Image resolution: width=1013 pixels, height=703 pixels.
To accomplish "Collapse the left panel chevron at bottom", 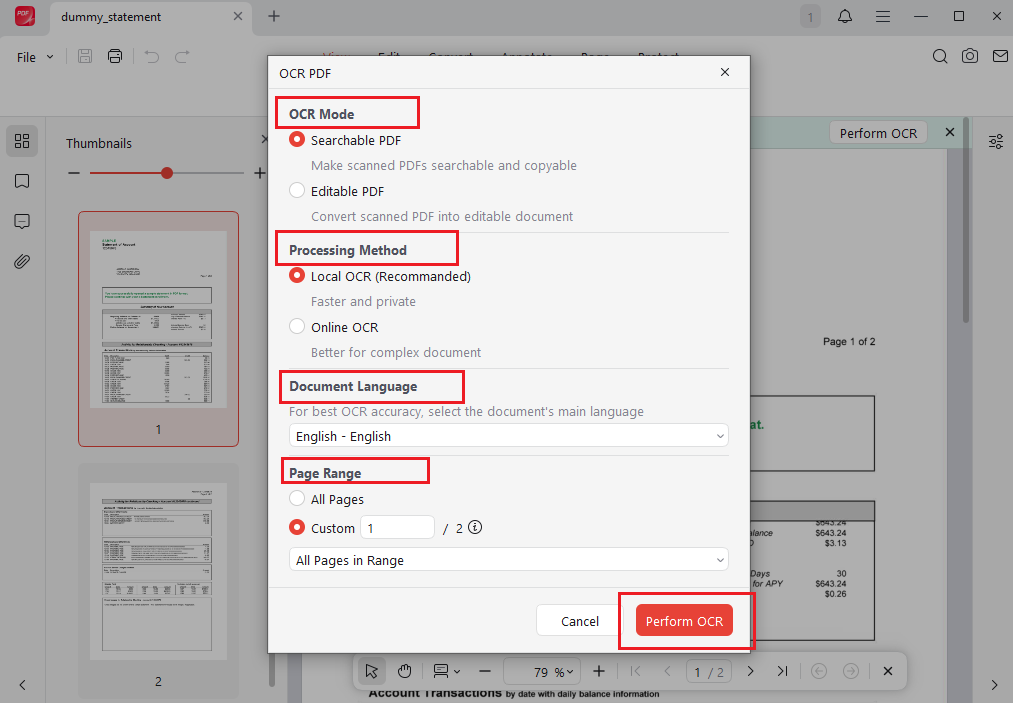I will pyautogui.click(x=23, y=685).
